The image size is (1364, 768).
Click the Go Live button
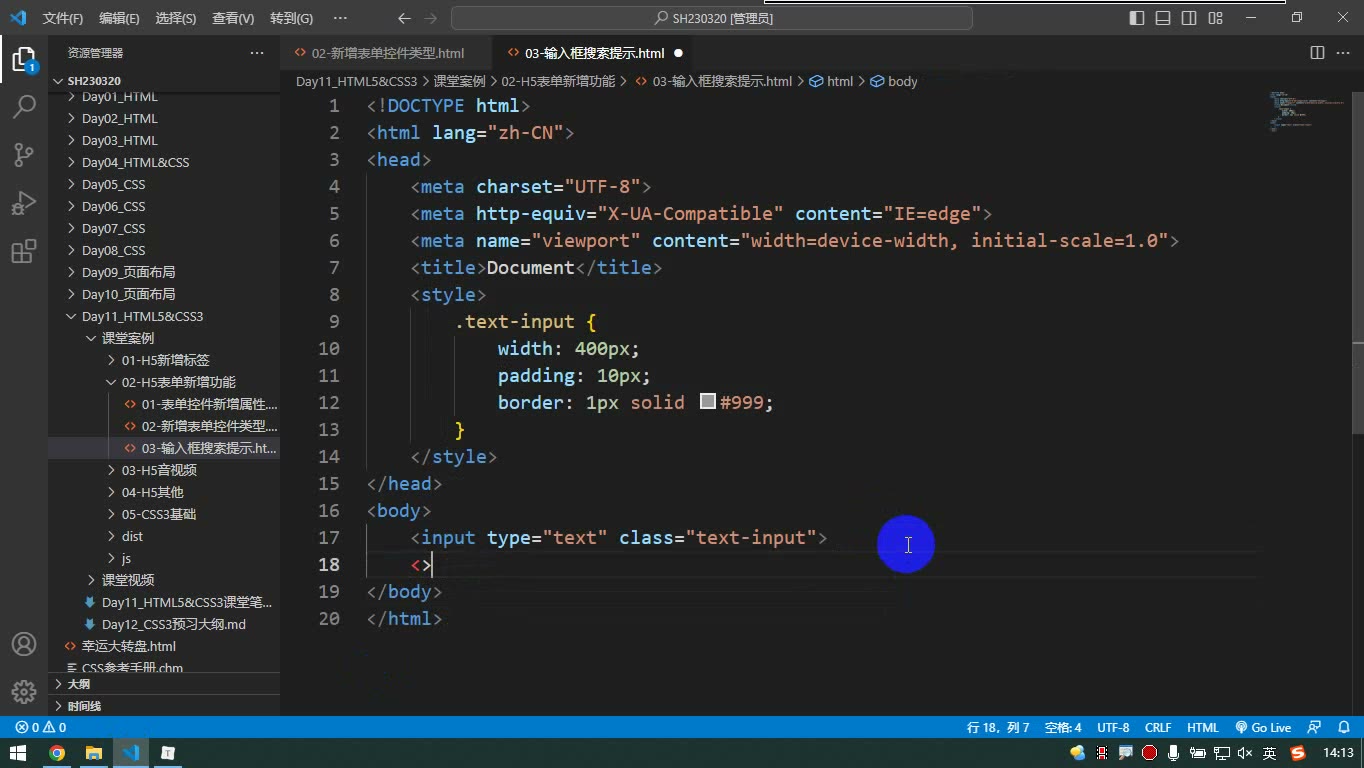[1263, 728]
